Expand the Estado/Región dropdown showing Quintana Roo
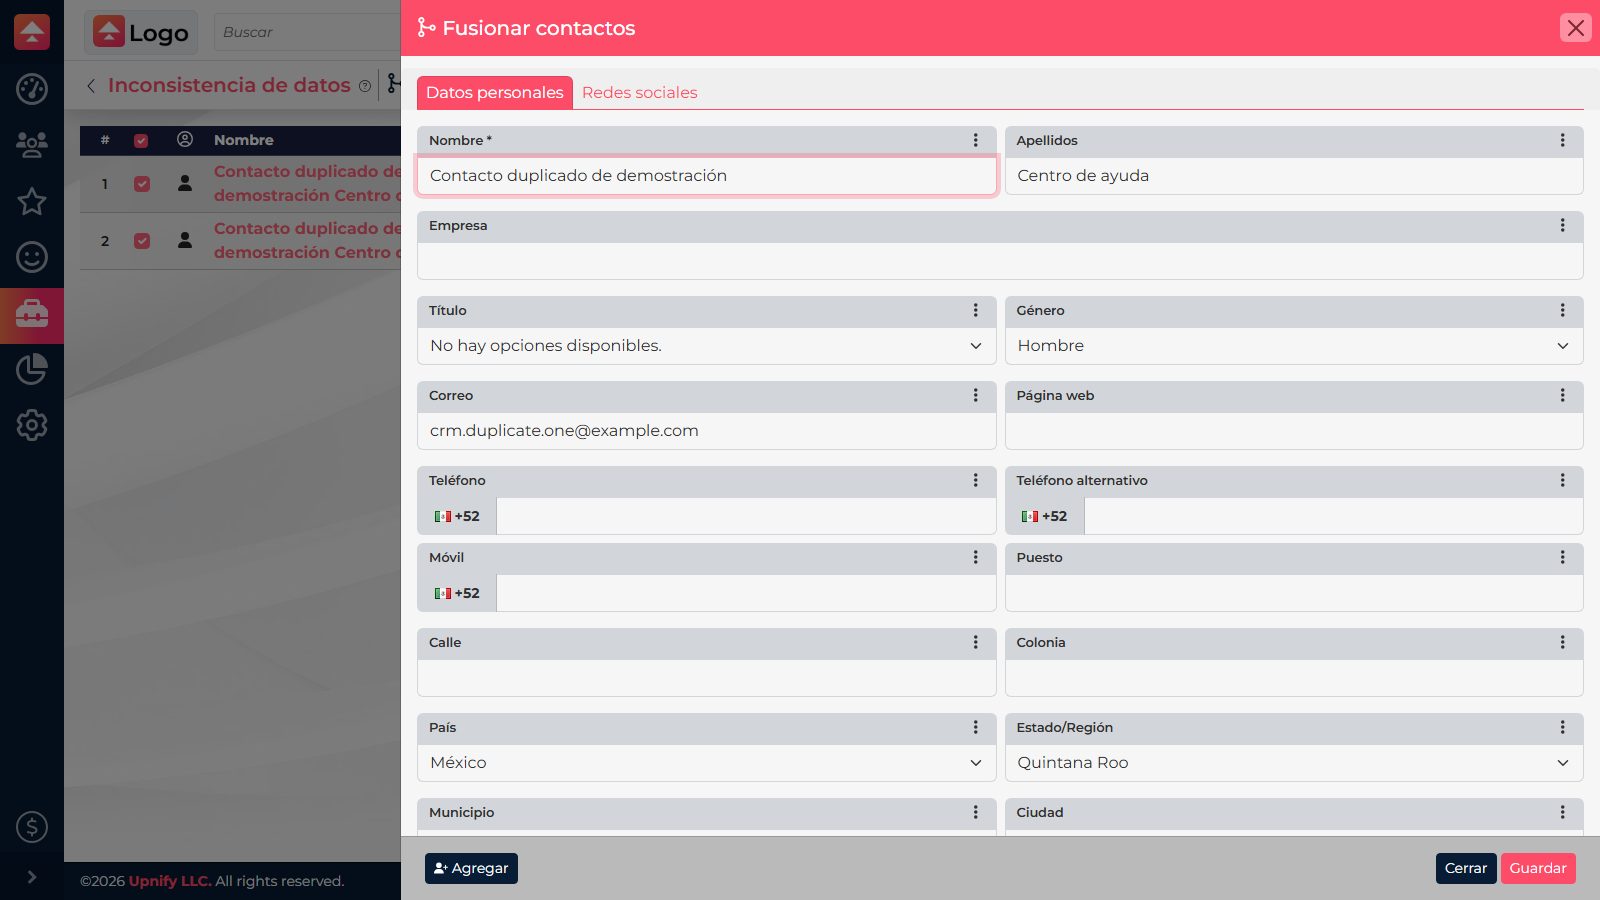 click(x=1294, y=763)
